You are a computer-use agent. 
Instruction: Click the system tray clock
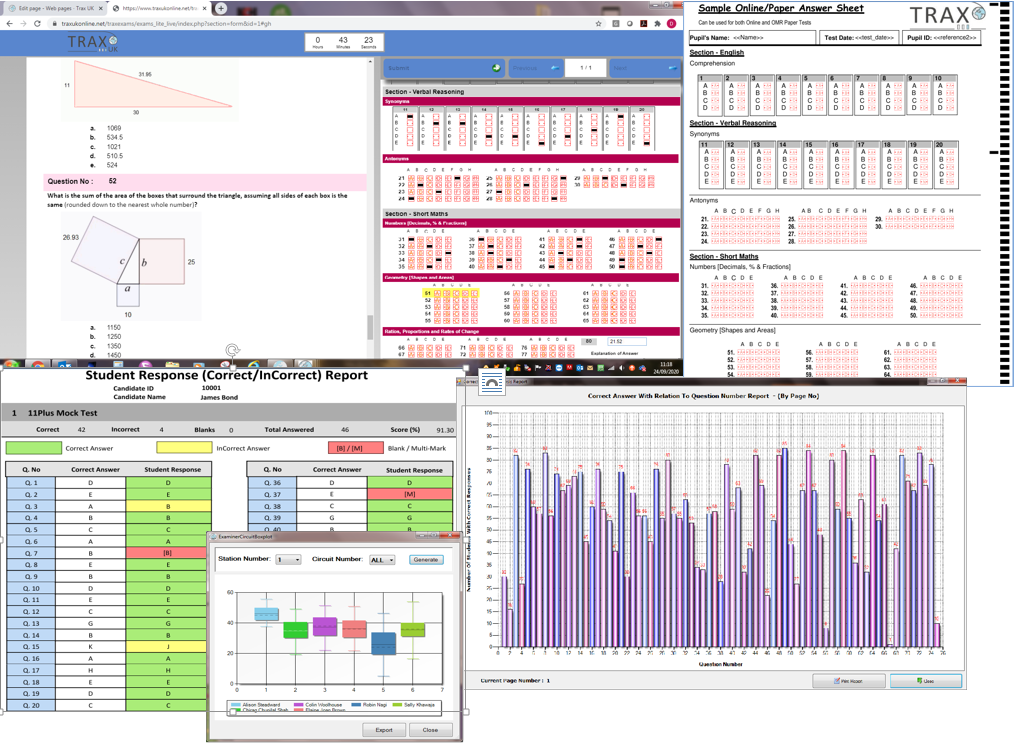coord(665,367)
